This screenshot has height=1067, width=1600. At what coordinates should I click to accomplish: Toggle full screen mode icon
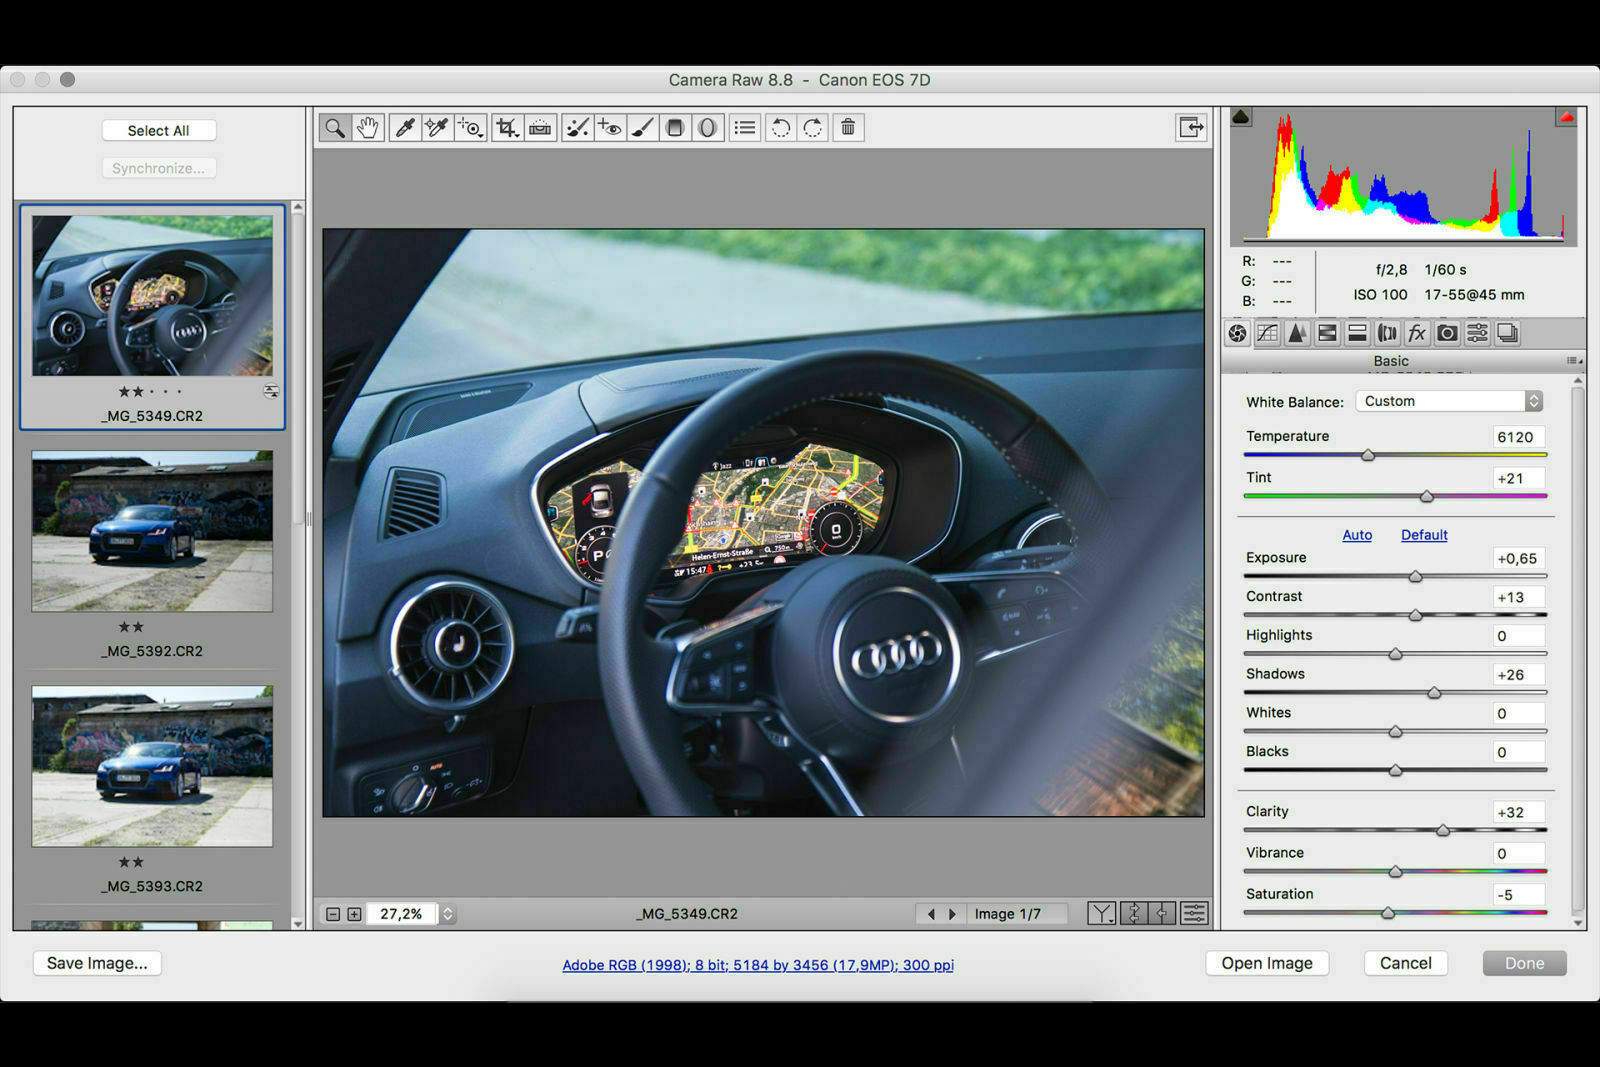click(1191, 127)
